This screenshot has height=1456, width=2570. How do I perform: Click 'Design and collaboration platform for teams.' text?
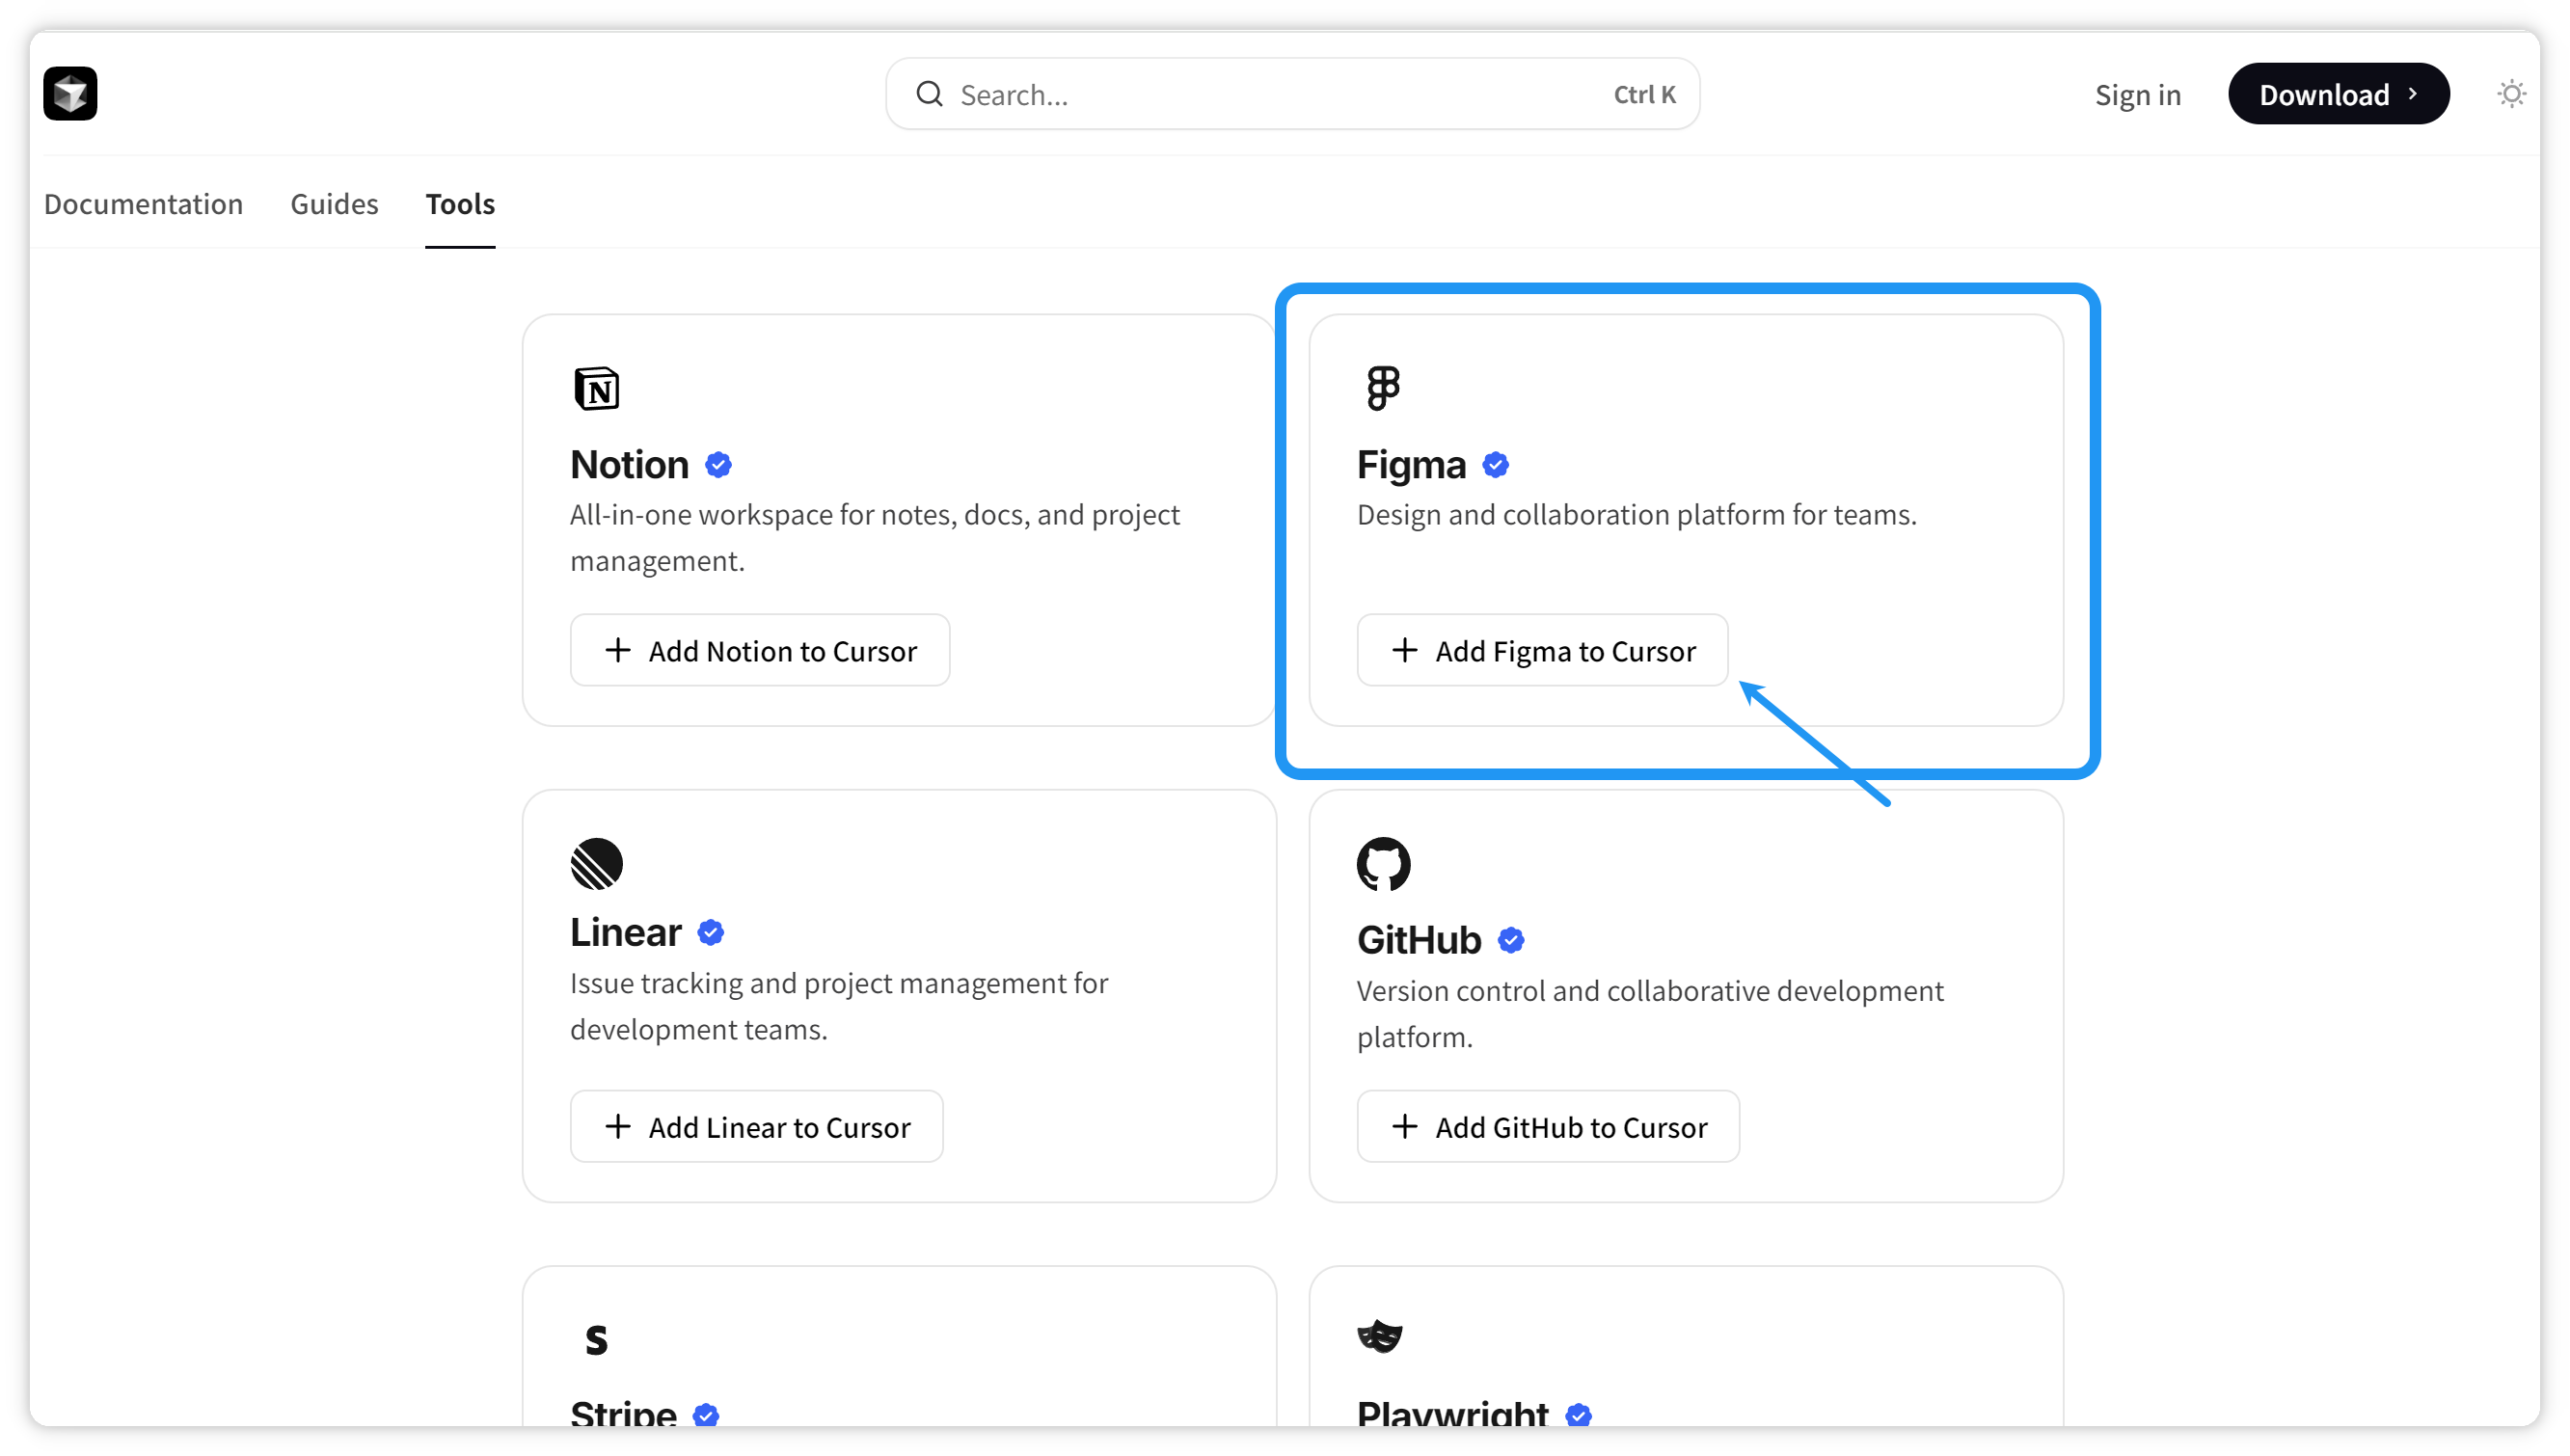[x=1637, y=514]
